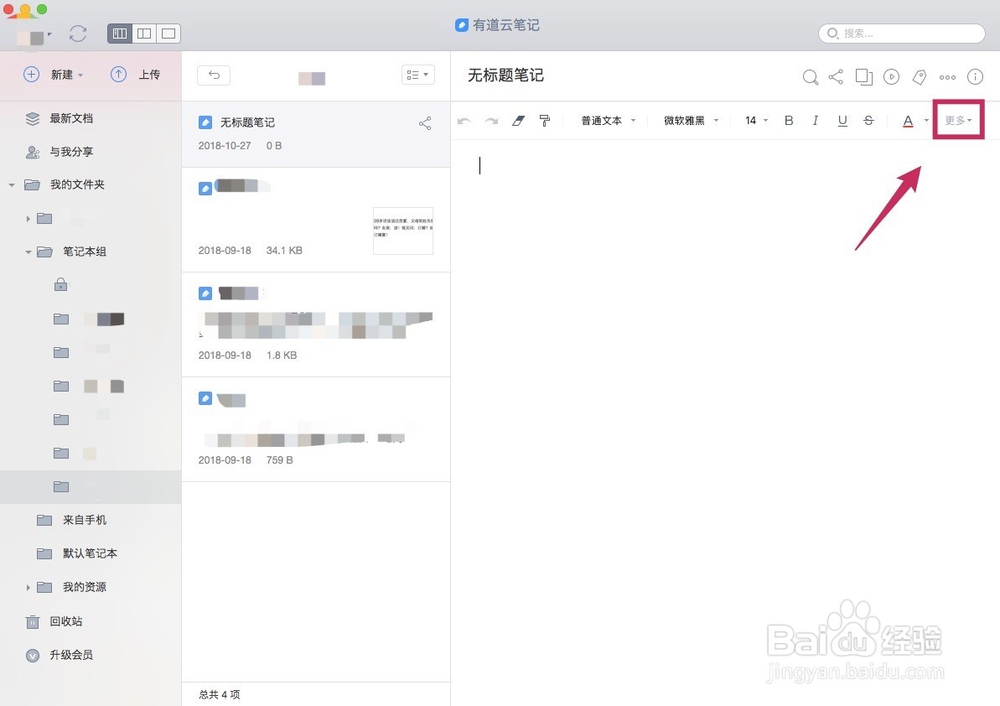Click the tag icon in the note header
Screen dimensions: 1000x706
[919, 77]
